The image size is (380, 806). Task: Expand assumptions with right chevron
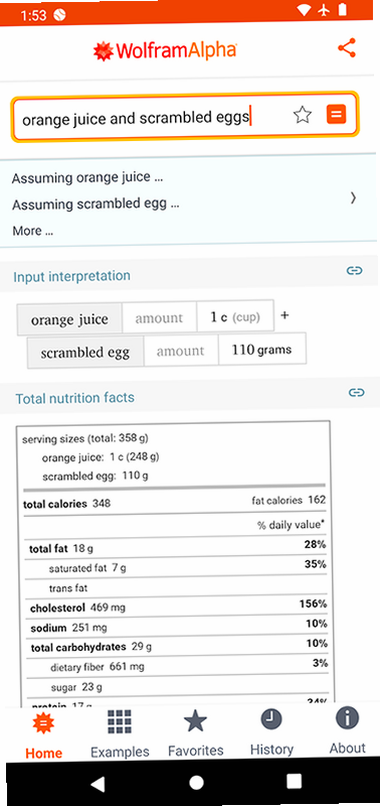click(353, 198)
